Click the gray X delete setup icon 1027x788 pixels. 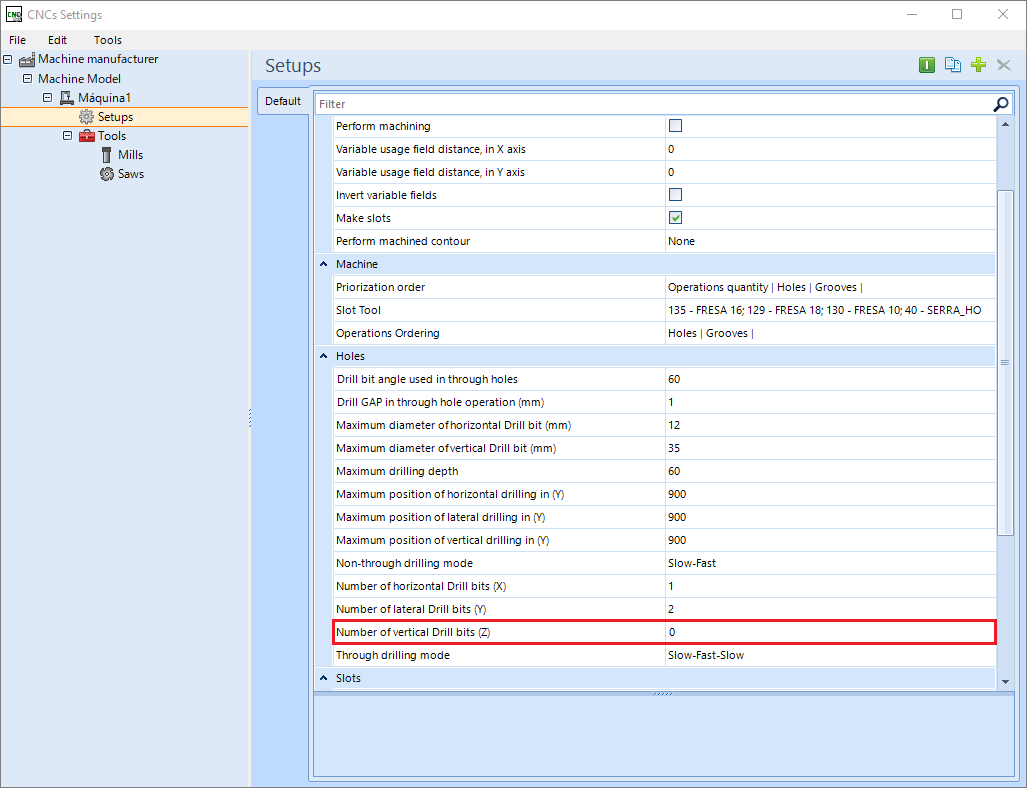pyautogui.click(x=1003, y=65)
